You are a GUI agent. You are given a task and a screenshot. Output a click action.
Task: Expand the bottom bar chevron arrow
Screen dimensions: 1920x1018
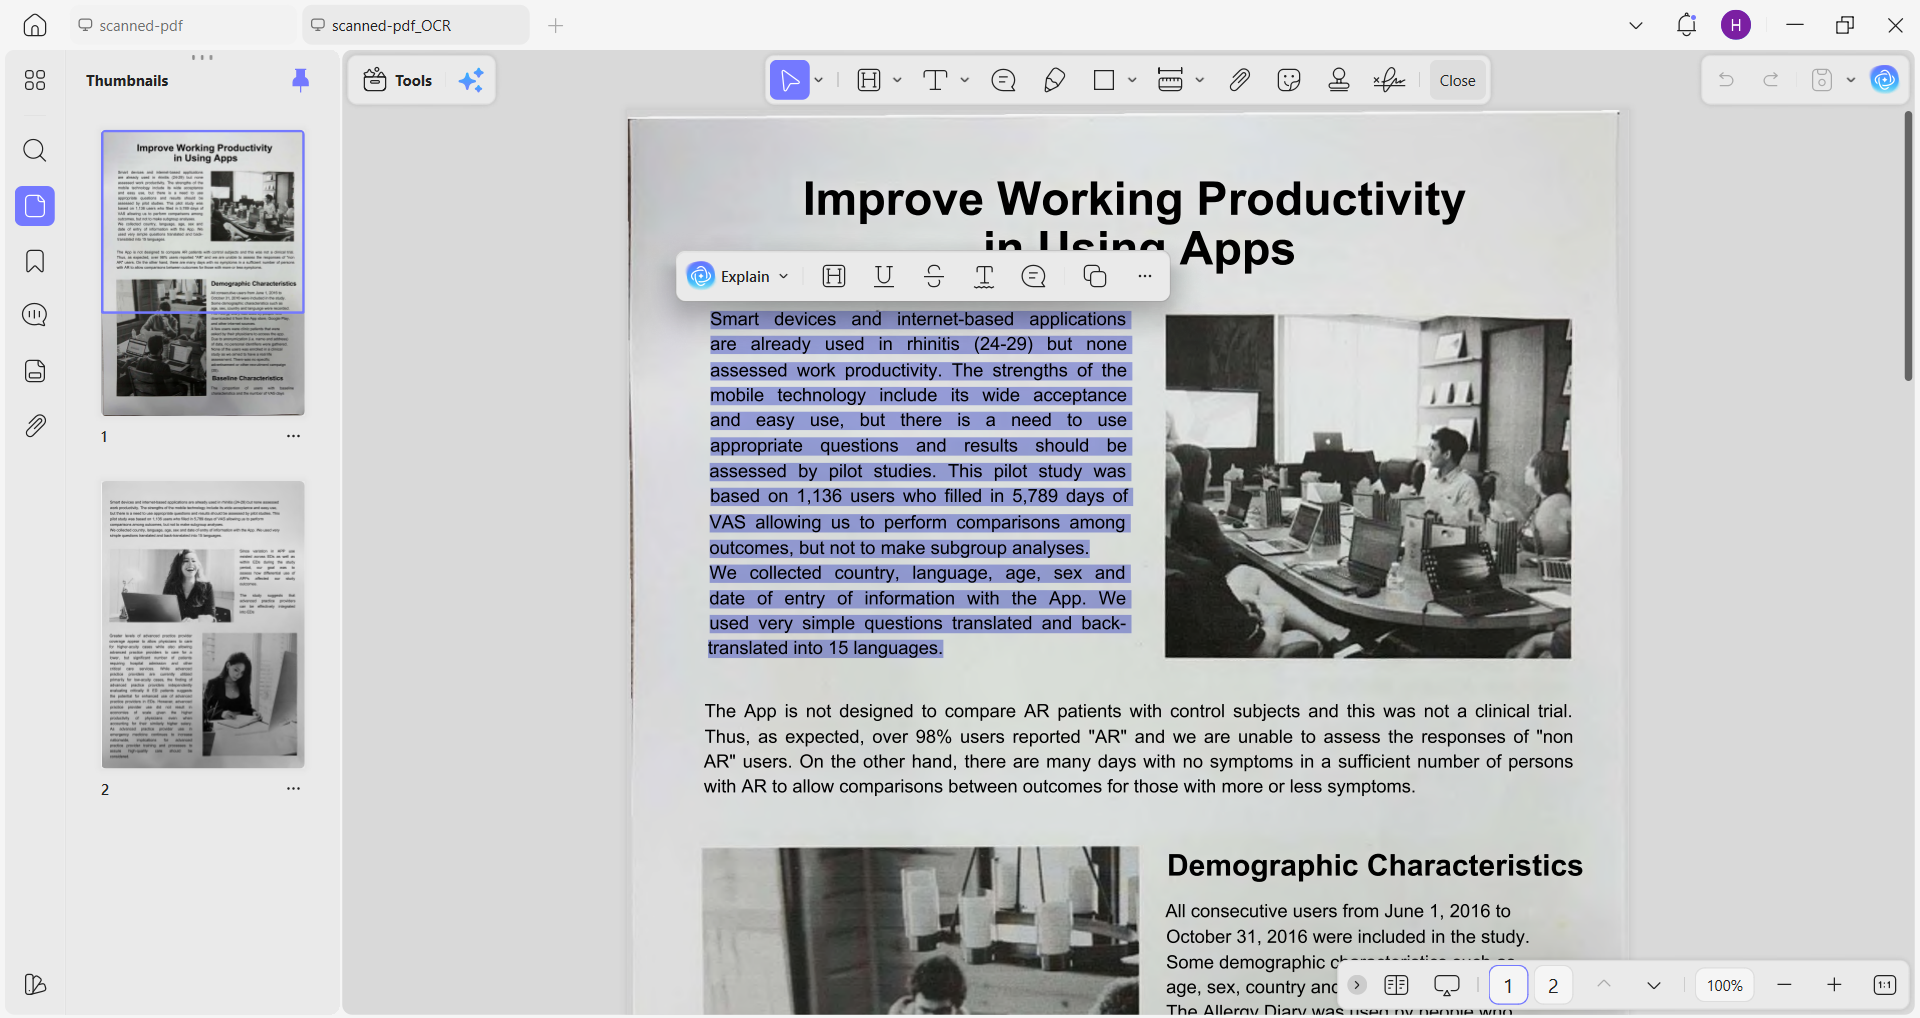[x=1357, y=985]
